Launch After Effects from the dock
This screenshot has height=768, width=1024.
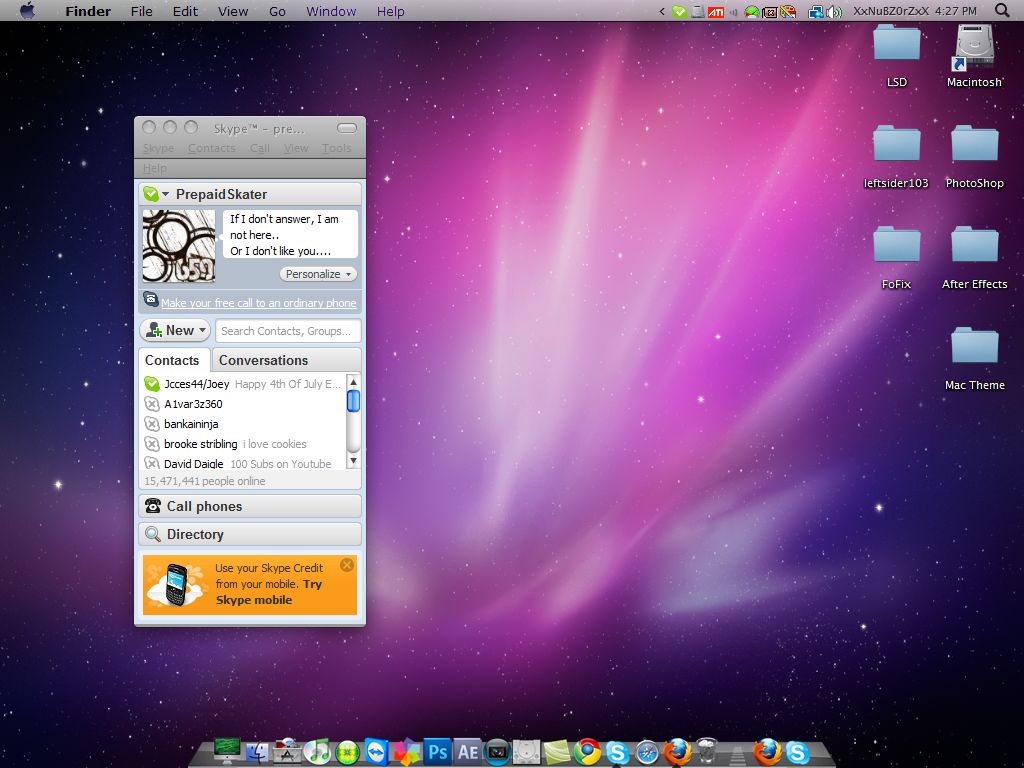468,752
